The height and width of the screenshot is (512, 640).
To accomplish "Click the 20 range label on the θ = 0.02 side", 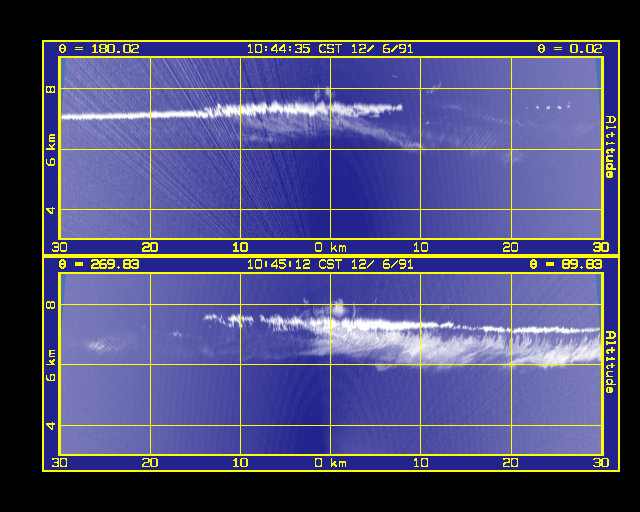I will 511,247.
